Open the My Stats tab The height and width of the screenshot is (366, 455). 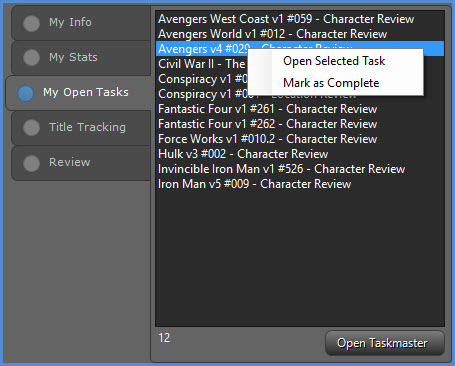[x=81, y=58]
